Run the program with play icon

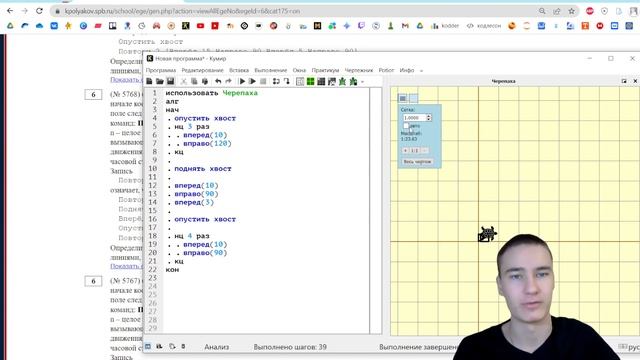[242, 81]
